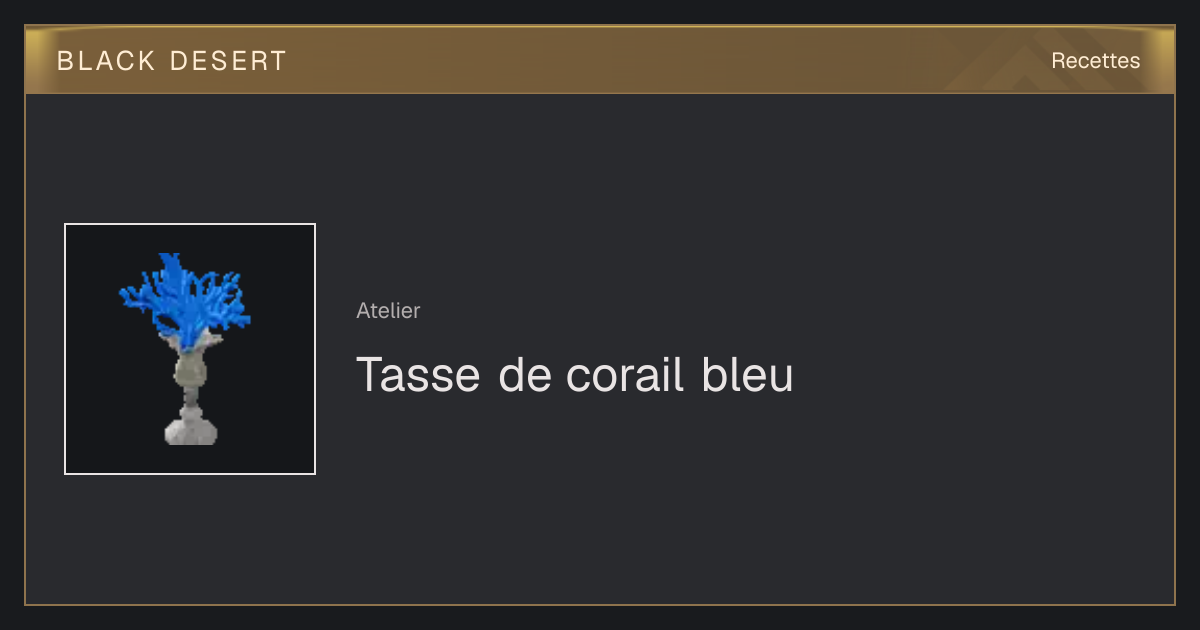Click the word bleu in the title

click(748, 375)
